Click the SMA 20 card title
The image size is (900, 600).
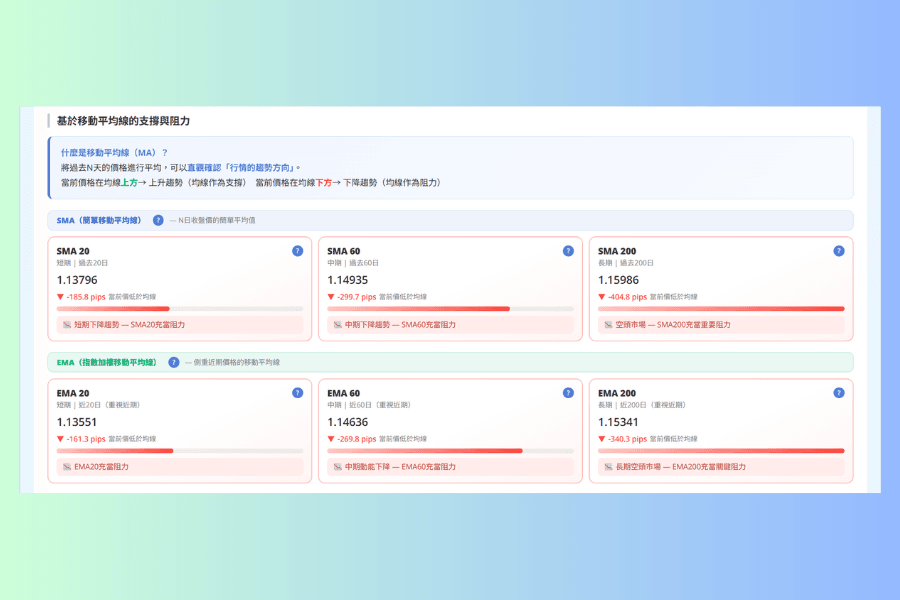pos(73,251)
